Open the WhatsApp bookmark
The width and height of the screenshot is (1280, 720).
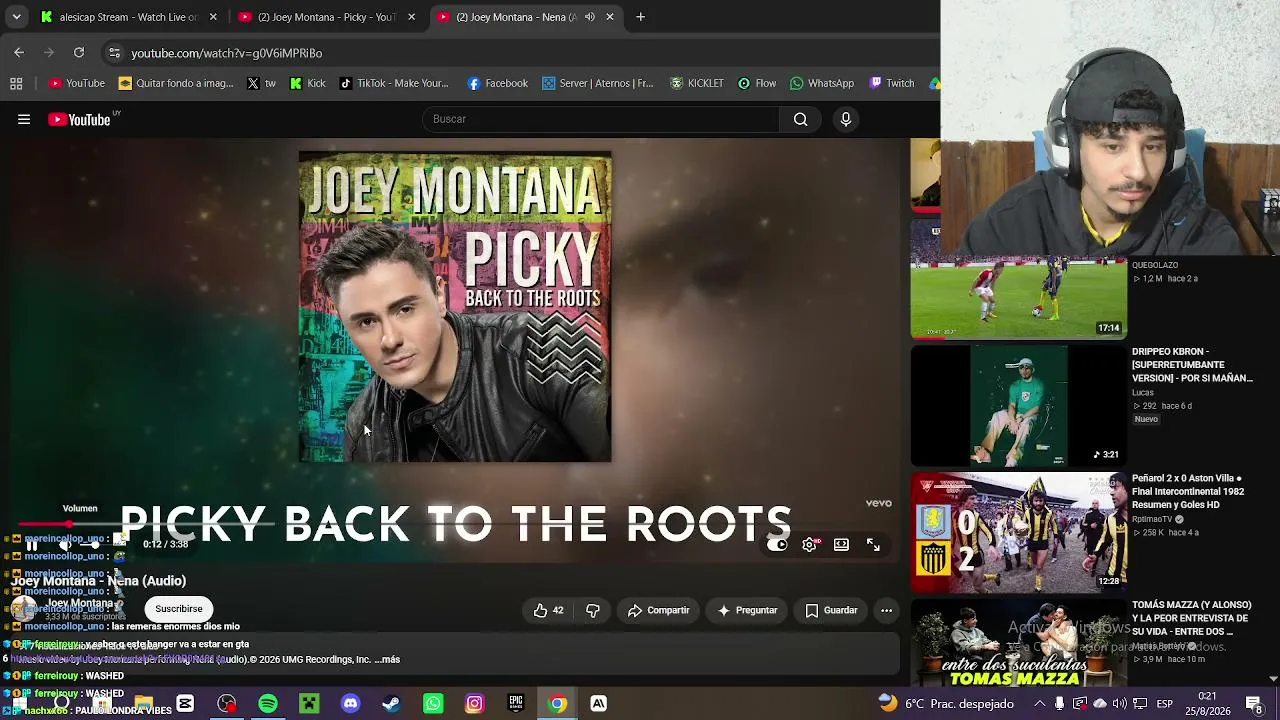click(x=822, y=83)
